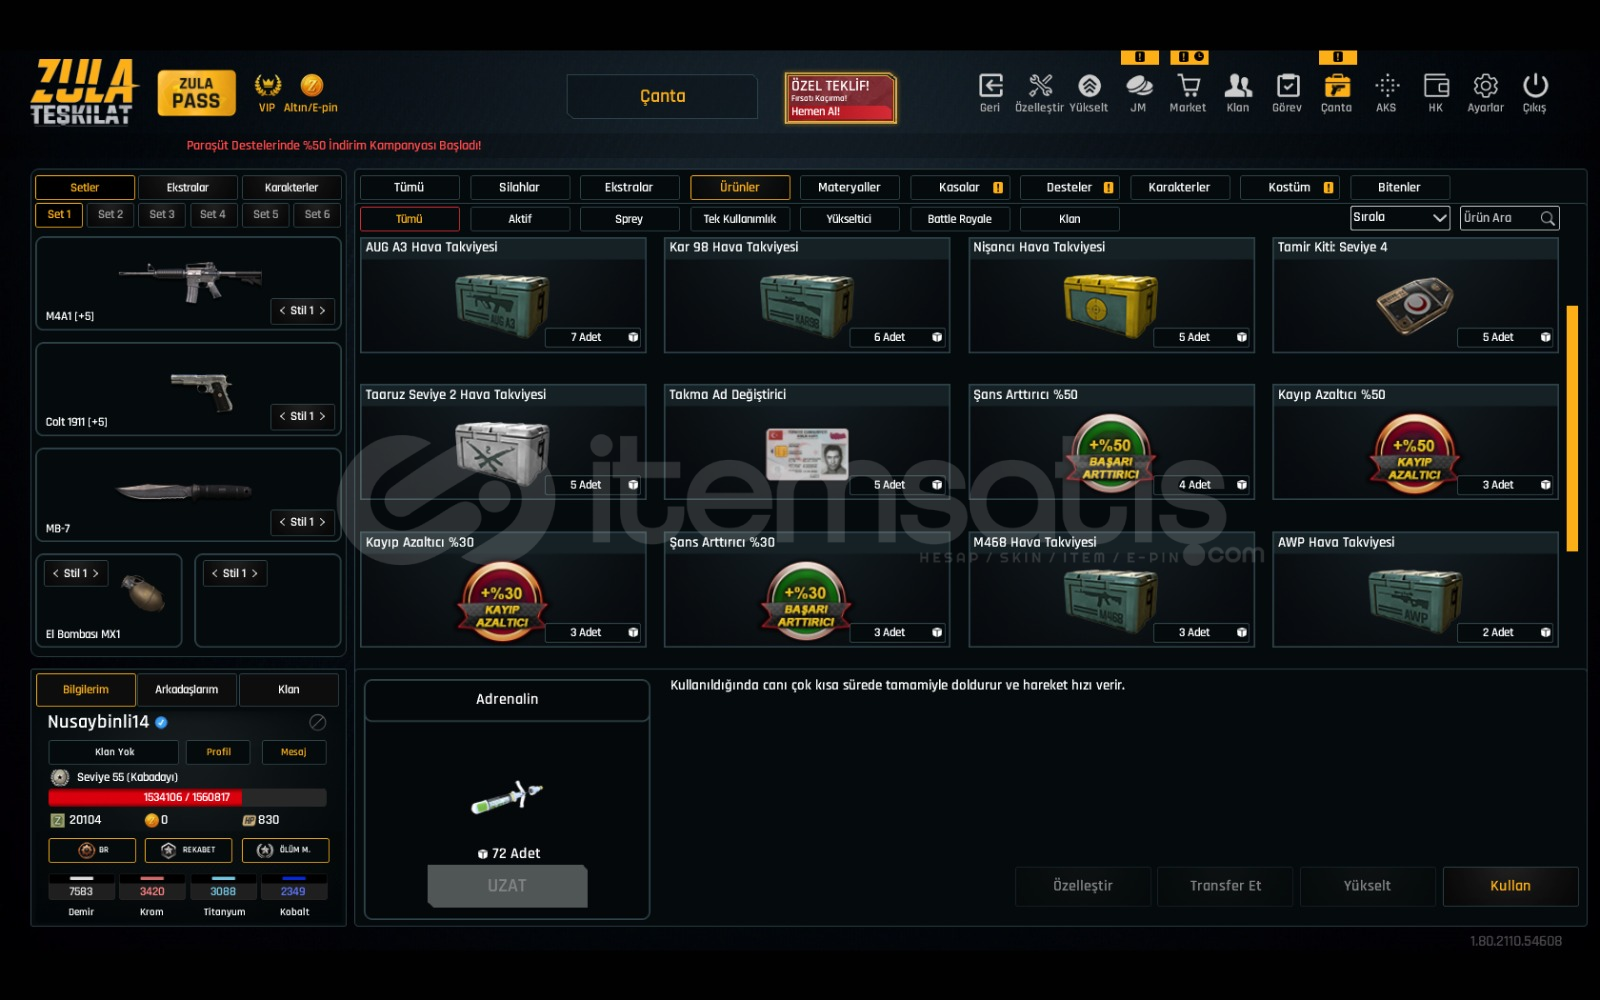Image resolution: width=1600 pixels, height=1000 pixels.
Task: Switch to Set 2 loadout tab
Action: tap(111, 215)
